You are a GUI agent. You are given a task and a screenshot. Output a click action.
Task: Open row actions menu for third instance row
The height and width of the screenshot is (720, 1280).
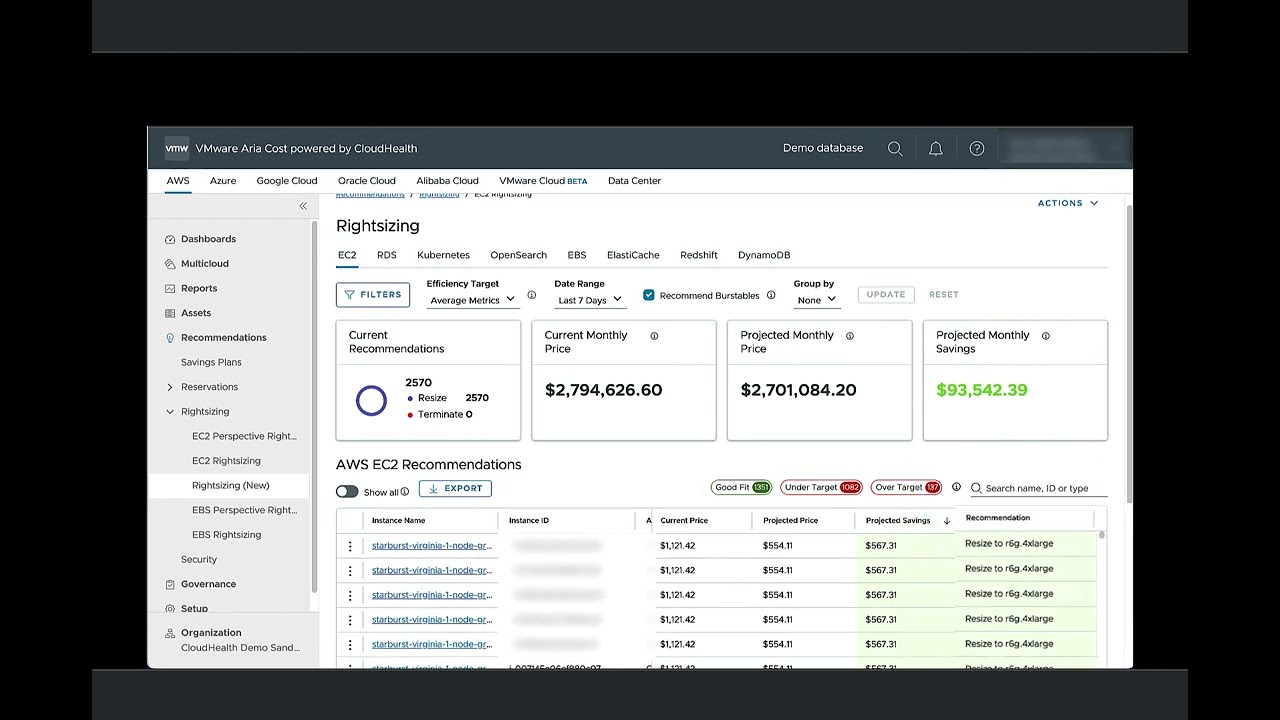click(350, 595)
